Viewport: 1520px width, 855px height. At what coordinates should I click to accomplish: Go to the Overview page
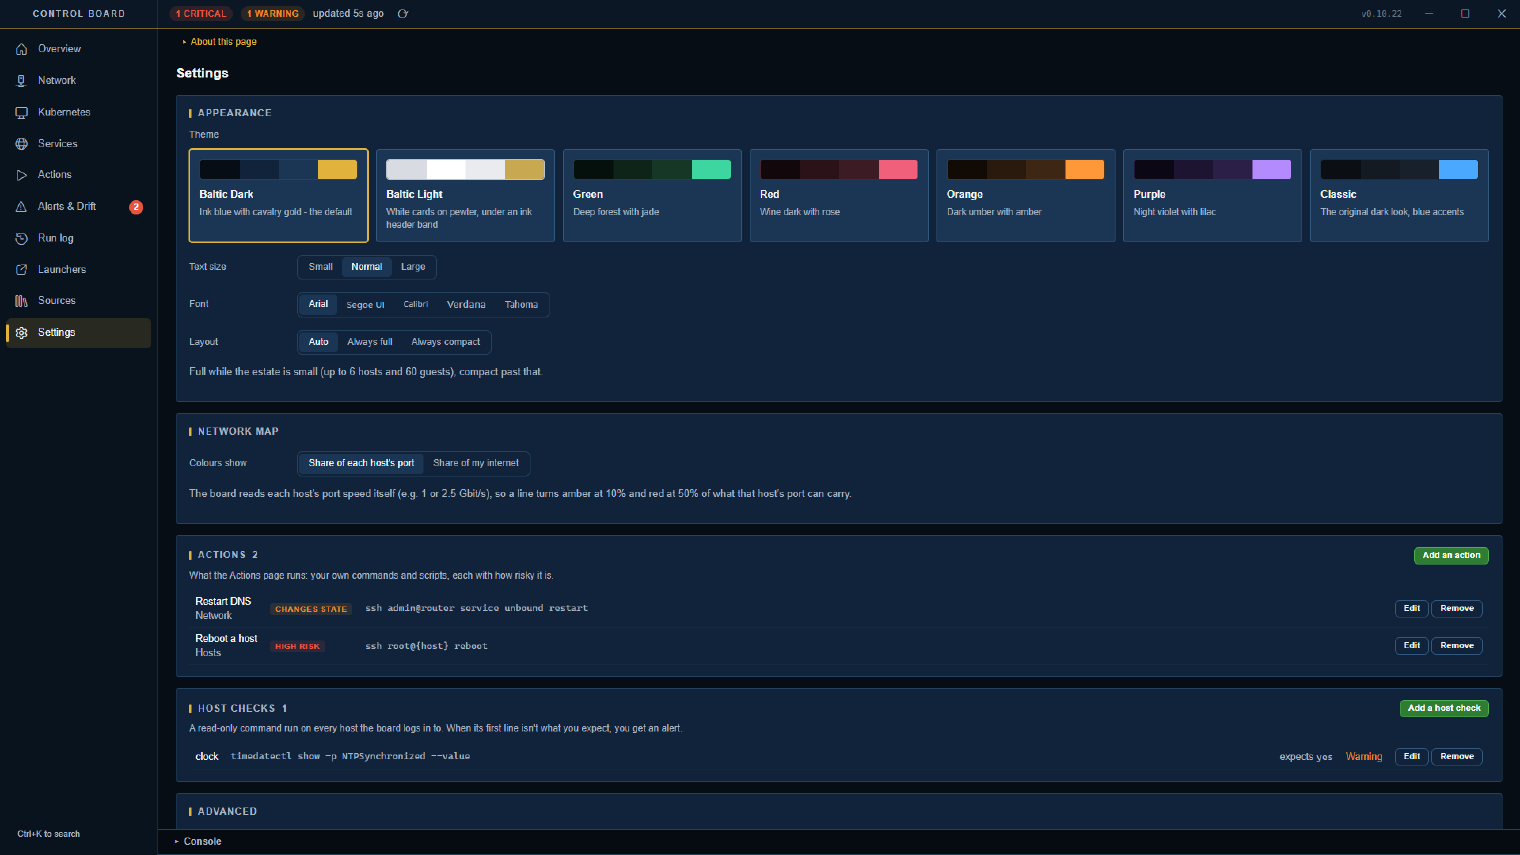point(79,49)
